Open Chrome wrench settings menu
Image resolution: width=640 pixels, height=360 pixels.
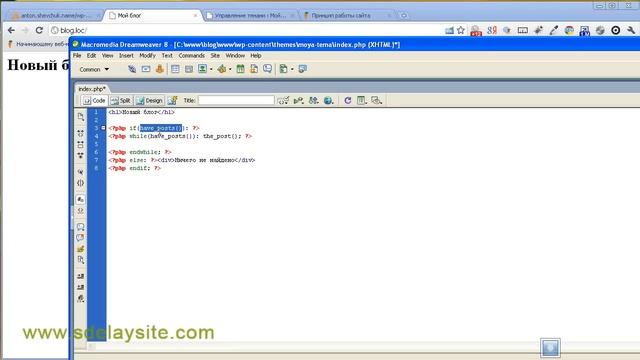[631, 30]
